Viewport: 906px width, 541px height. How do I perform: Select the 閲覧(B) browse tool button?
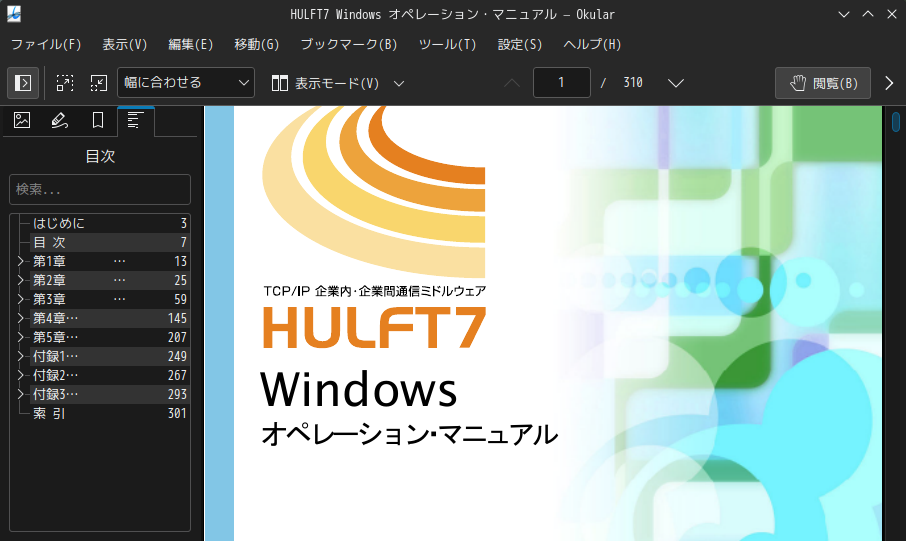pos(823,83)
